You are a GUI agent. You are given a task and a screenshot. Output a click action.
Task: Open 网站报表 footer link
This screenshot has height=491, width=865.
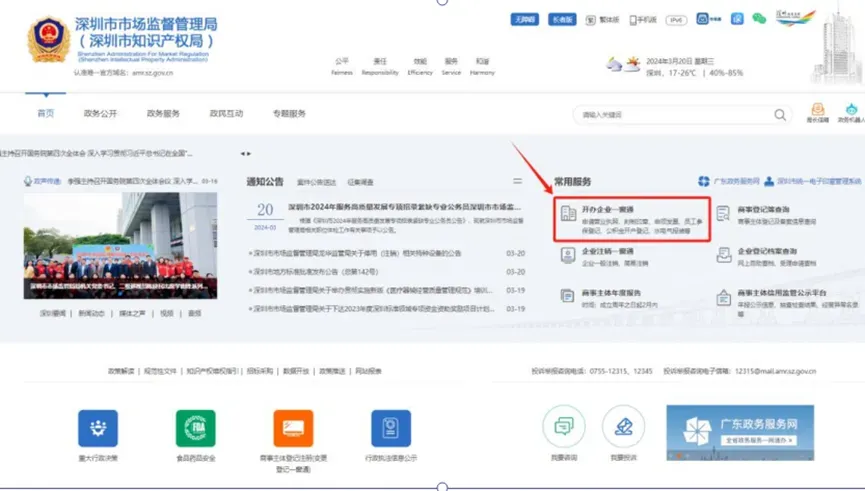(x=369, y=371)
